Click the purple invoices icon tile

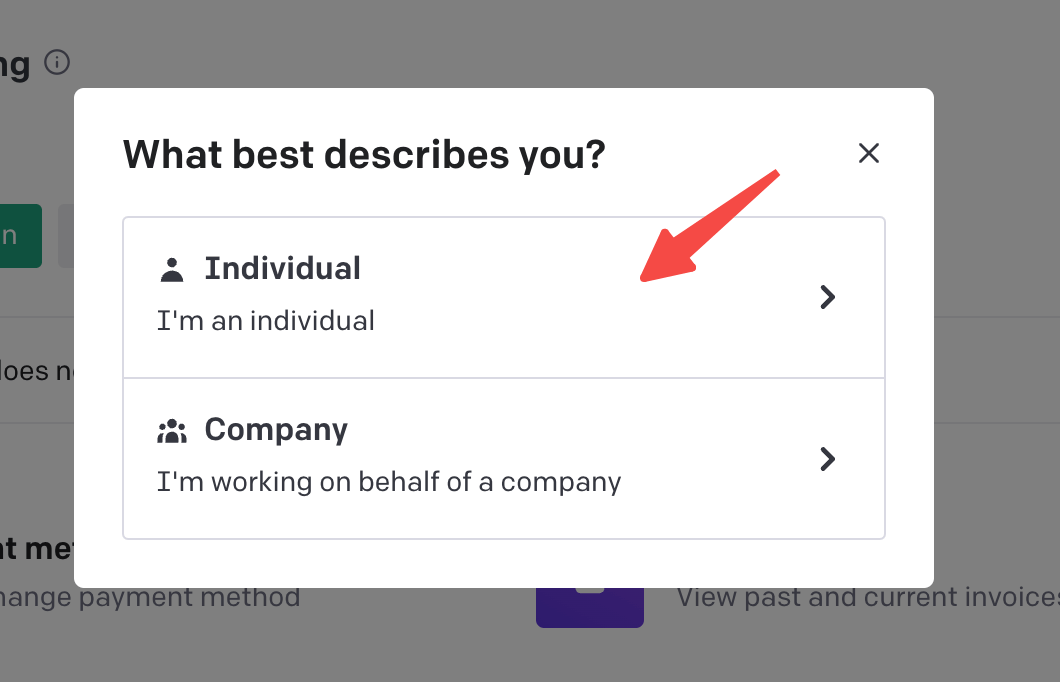click(x=589, y=606)
